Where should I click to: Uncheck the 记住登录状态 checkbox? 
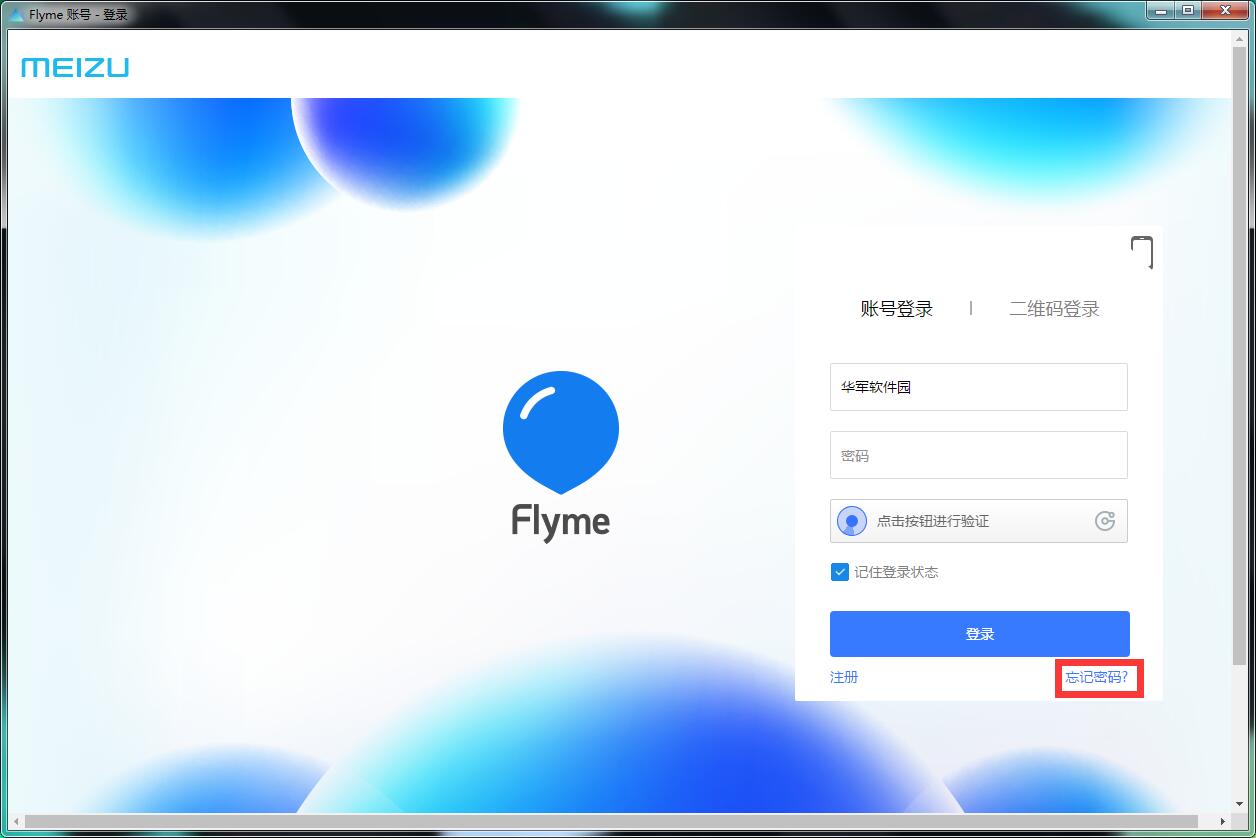(x=839, y=572)
